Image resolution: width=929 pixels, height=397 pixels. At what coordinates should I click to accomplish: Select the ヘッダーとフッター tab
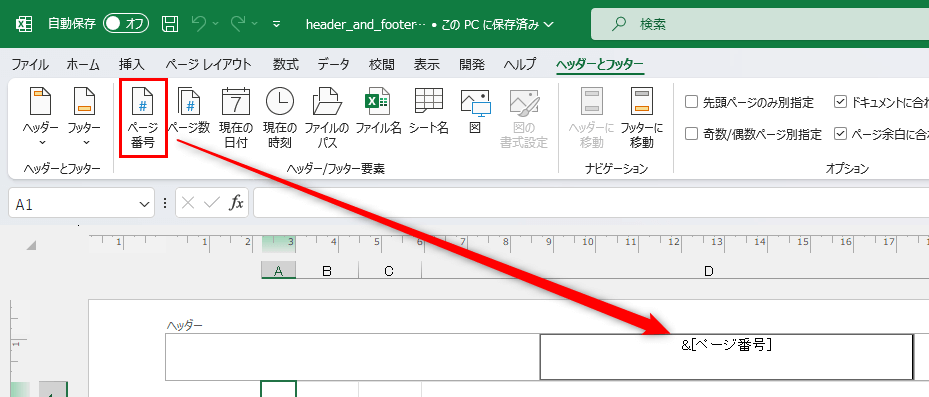point(600,65)
